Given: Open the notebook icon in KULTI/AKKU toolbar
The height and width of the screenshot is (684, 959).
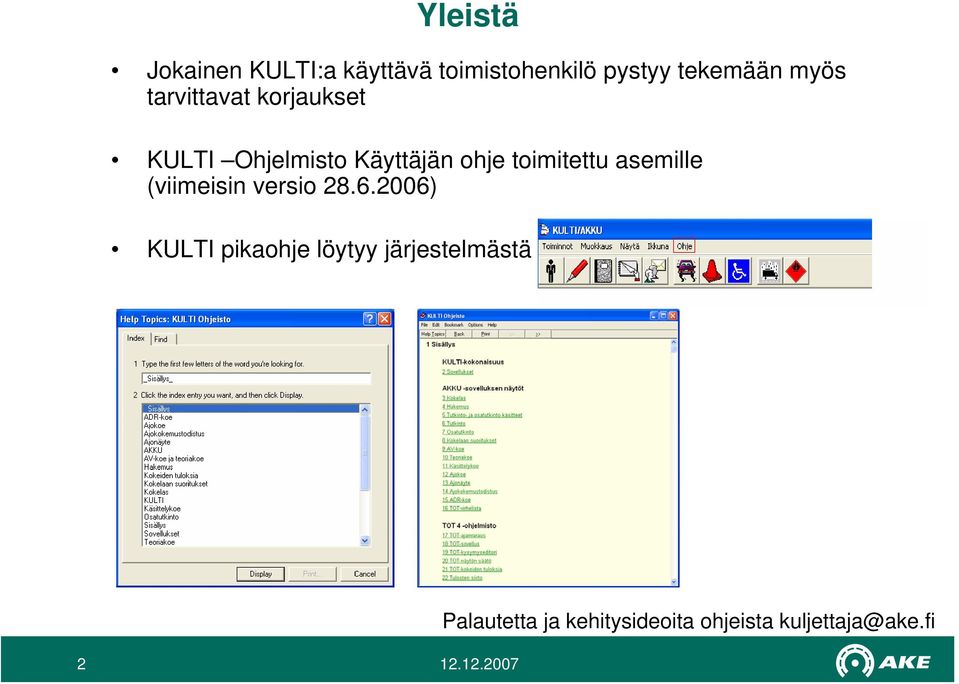Looking at the screenshot, I should coord(604,271).
